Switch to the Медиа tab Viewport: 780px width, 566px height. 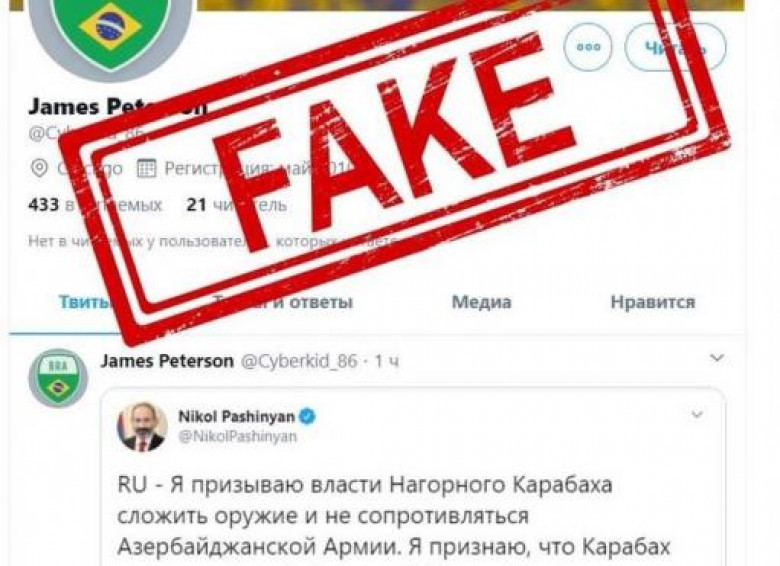(x=481, y=301)
